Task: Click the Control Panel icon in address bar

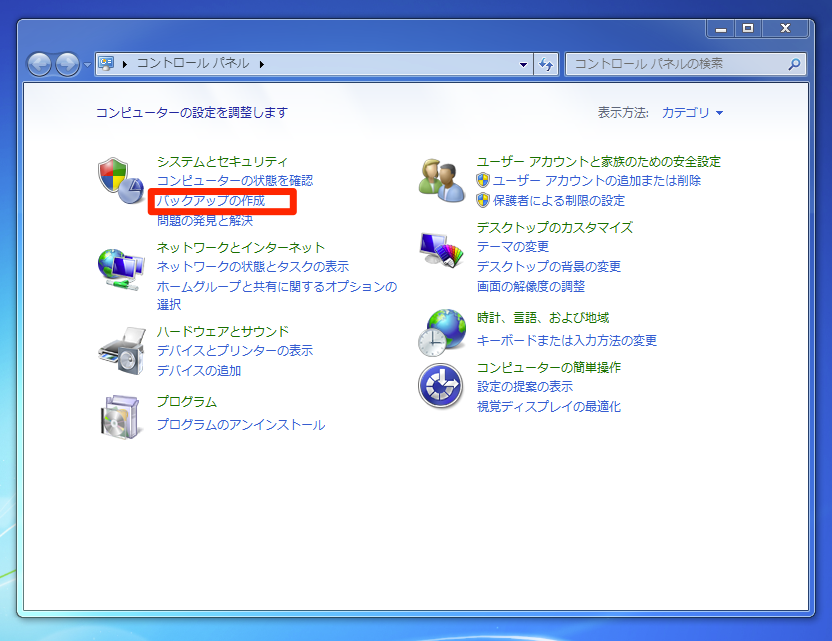Action: click(106, 64)
